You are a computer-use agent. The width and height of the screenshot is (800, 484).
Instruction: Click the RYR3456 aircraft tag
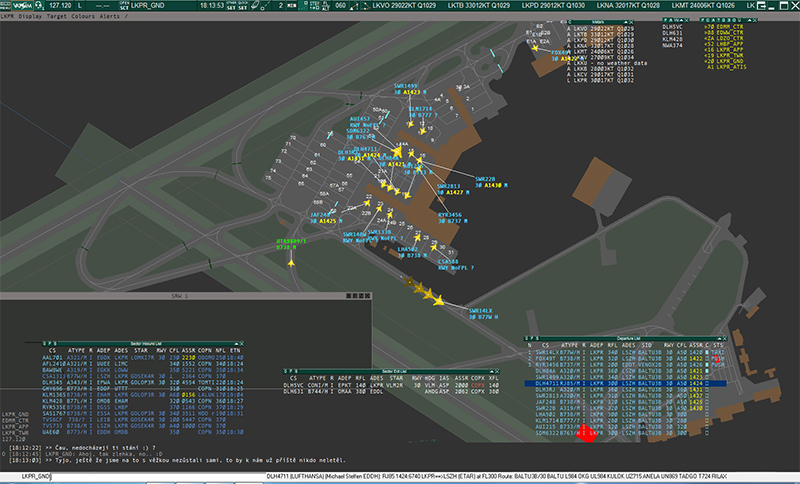point(452,218)
